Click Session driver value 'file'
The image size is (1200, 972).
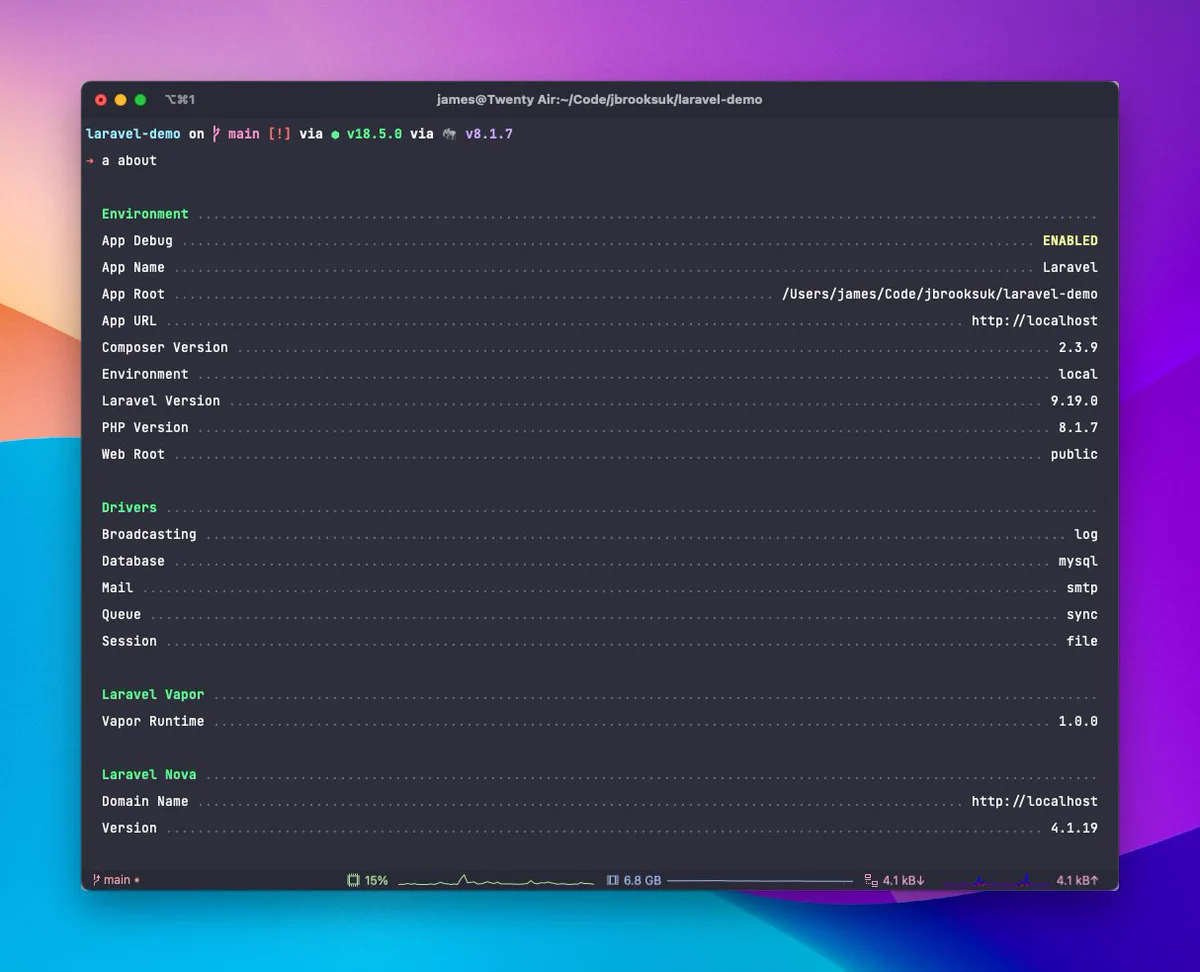(x=1082, y=641)
